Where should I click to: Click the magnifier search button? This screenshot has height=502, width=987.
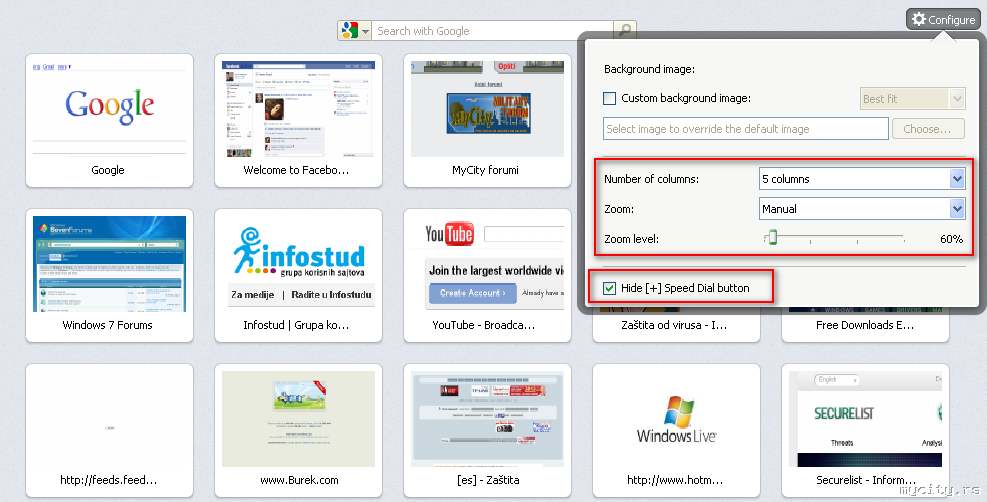pos(624,30)
